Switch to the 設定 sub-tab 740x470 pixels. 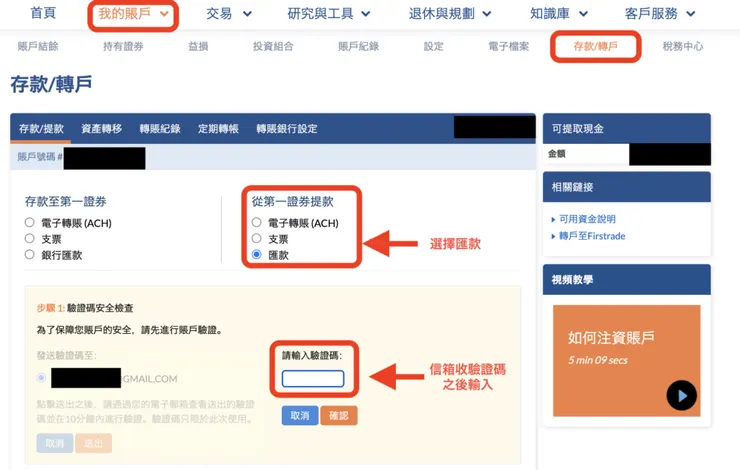pyautogui.click(x=434, y=46)
